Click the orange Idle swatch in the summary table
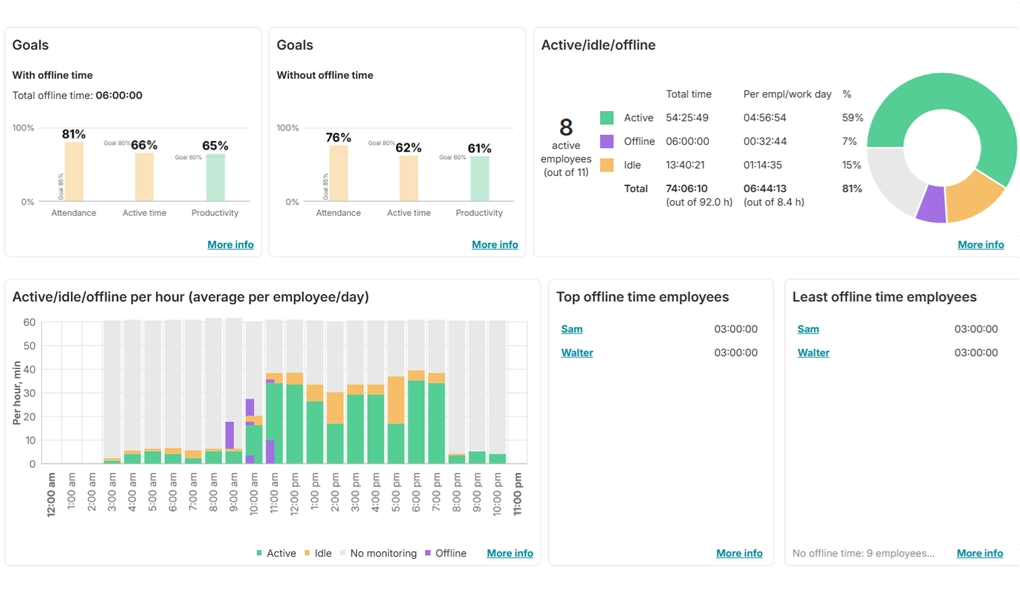This screenshot has height=600, width=1020. click(606, 165)
